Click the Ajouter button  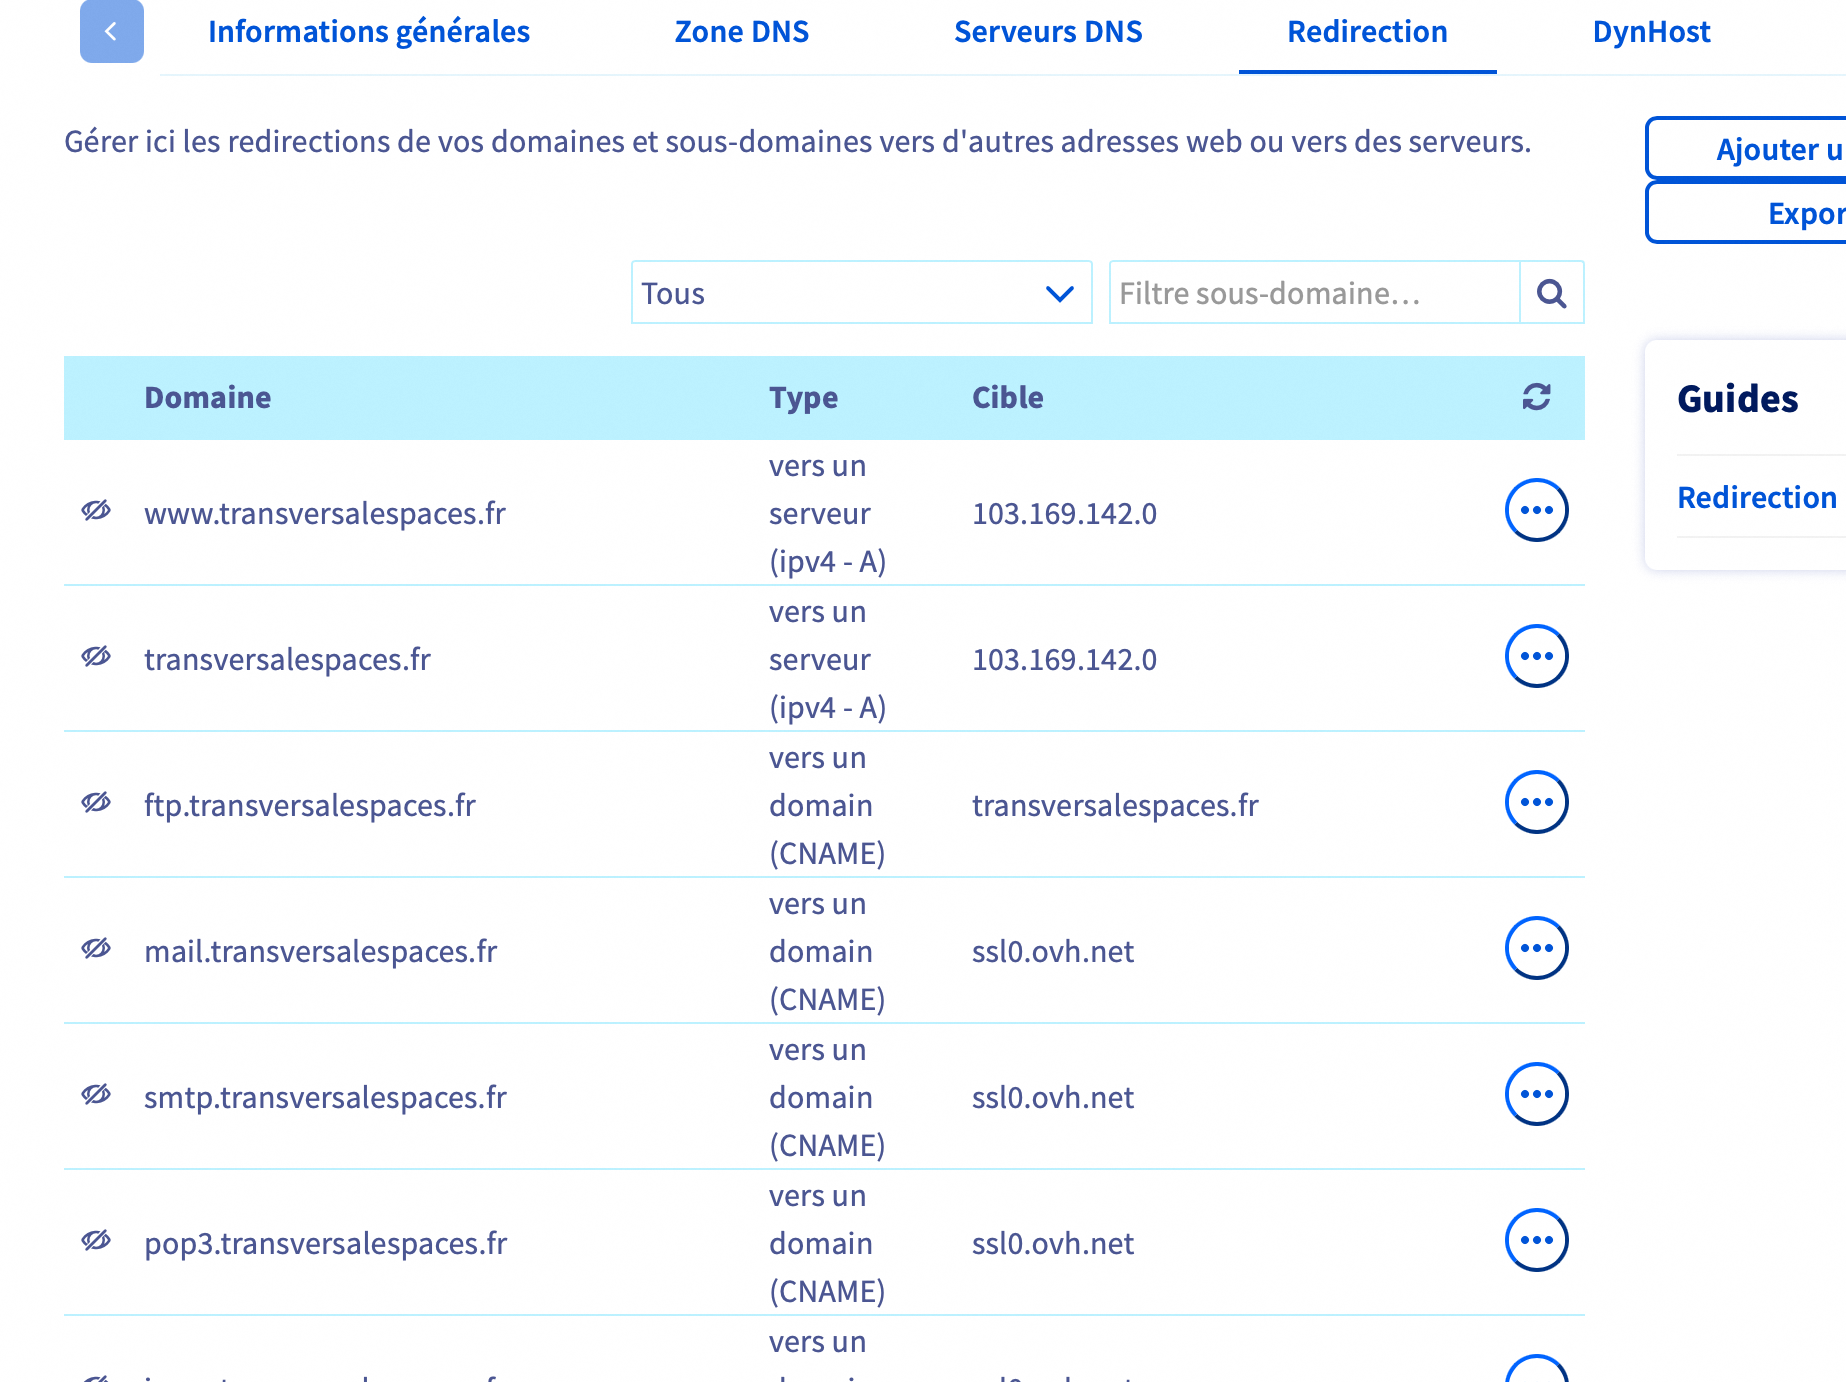[1760, 149]
